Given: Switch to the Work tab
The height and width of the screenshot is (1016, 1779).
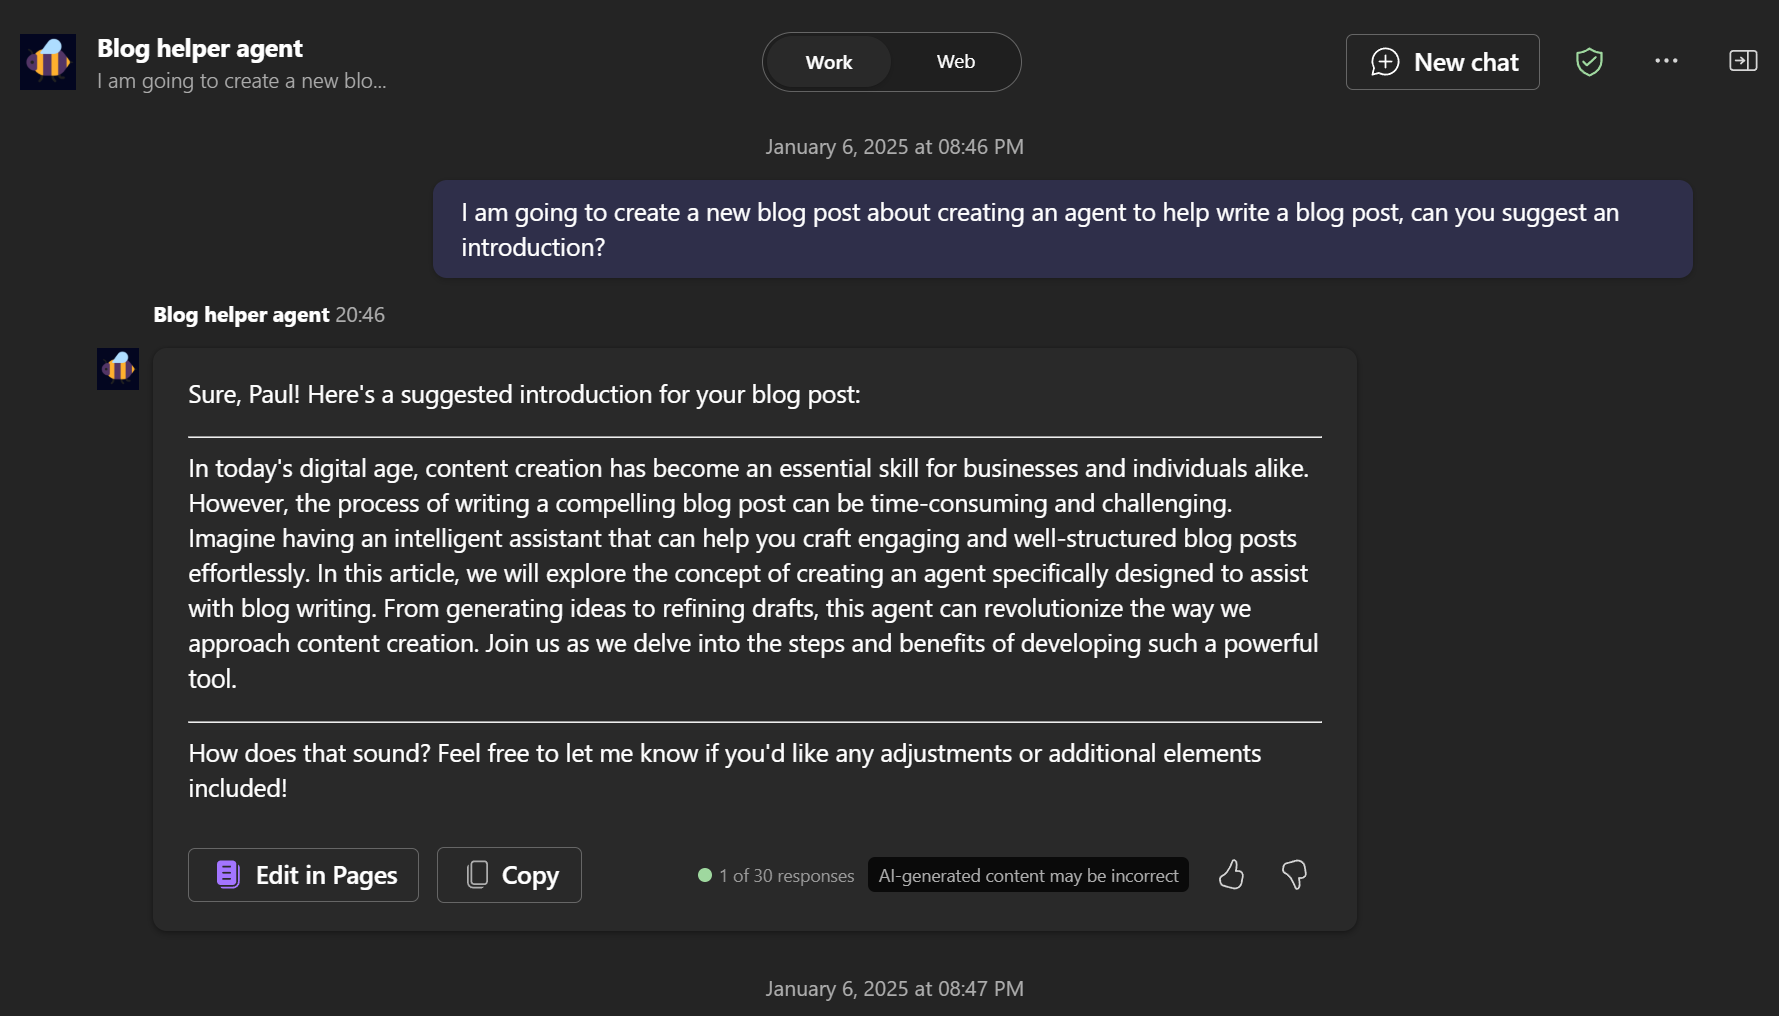Looking at the screenshot, I should (828, 61).
